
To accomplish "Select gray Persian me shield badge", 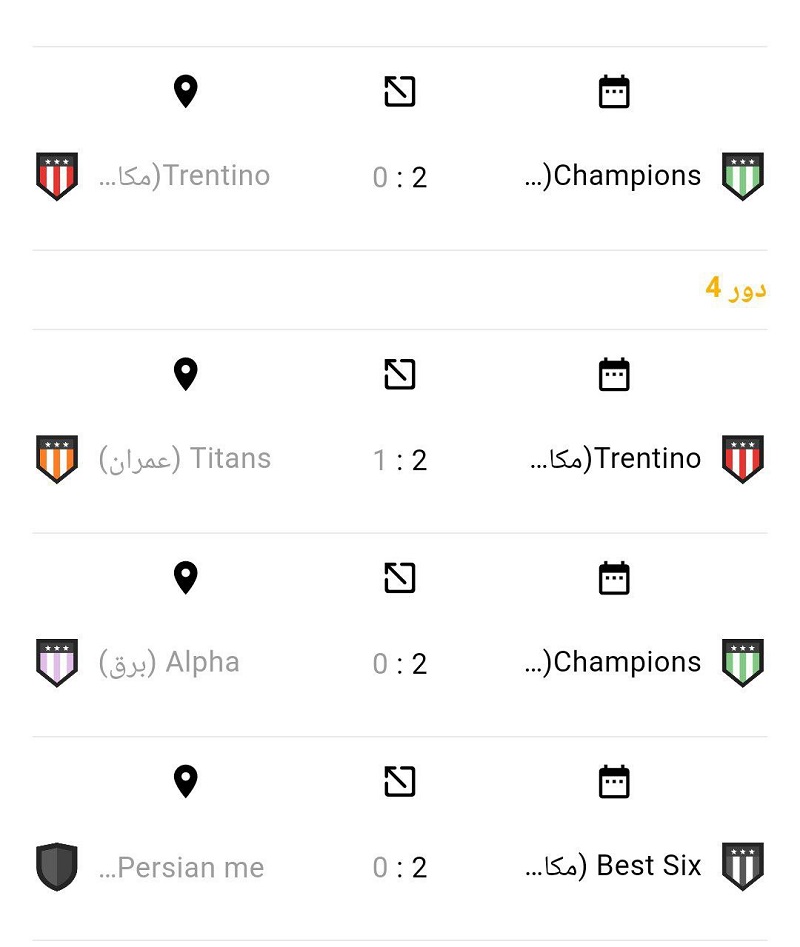I will pyautogui.click(x=57, y=867).
